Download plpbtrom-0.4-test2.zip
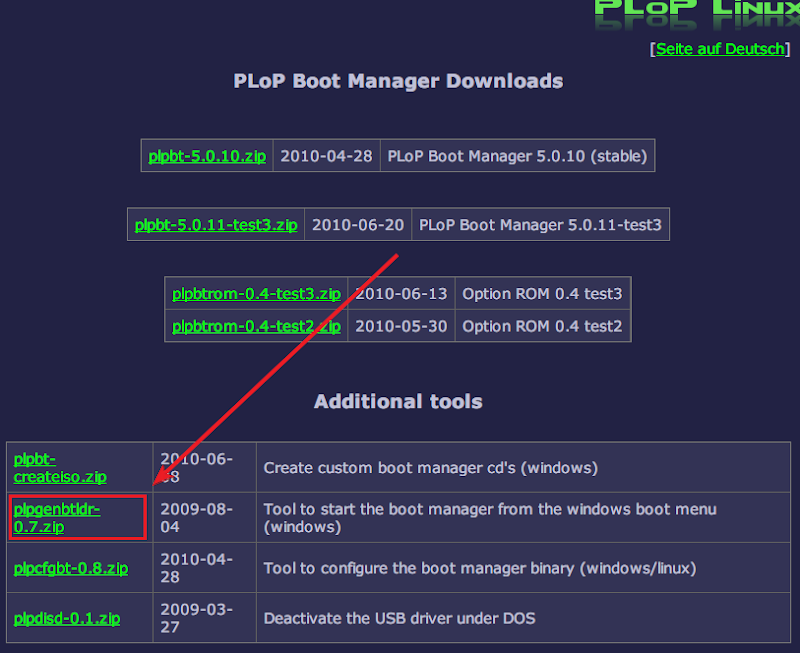The image size is (800, 653). click(x=255, y=325)
